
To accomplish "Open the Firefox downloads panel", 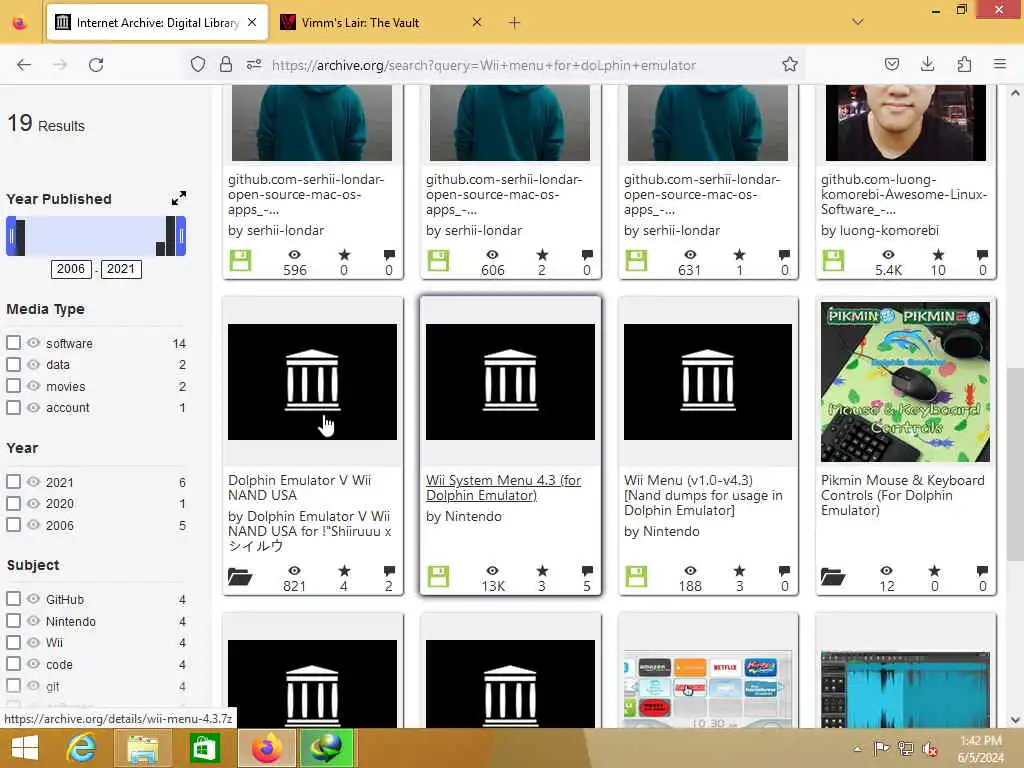I will click(x=928, y=64).
